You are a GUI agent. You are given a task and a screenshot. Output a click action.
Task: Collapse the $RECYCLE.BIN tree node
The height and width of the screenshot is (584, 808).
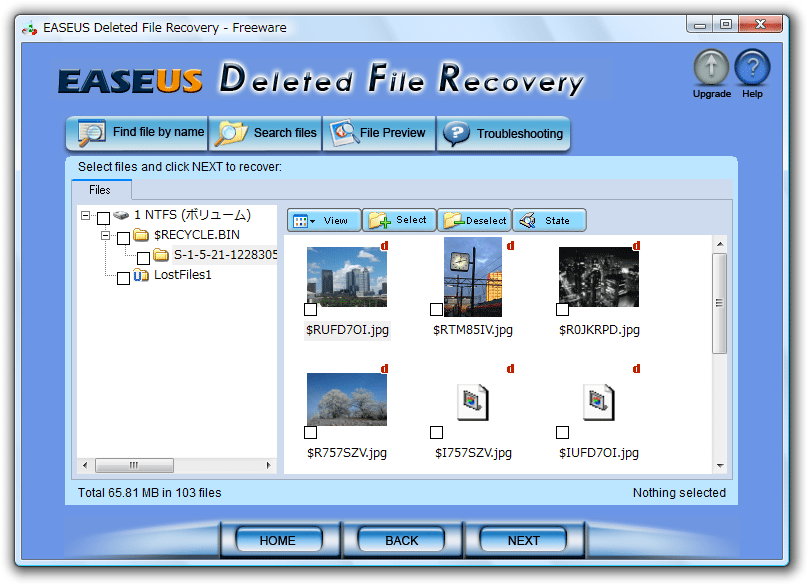(106, 236)
